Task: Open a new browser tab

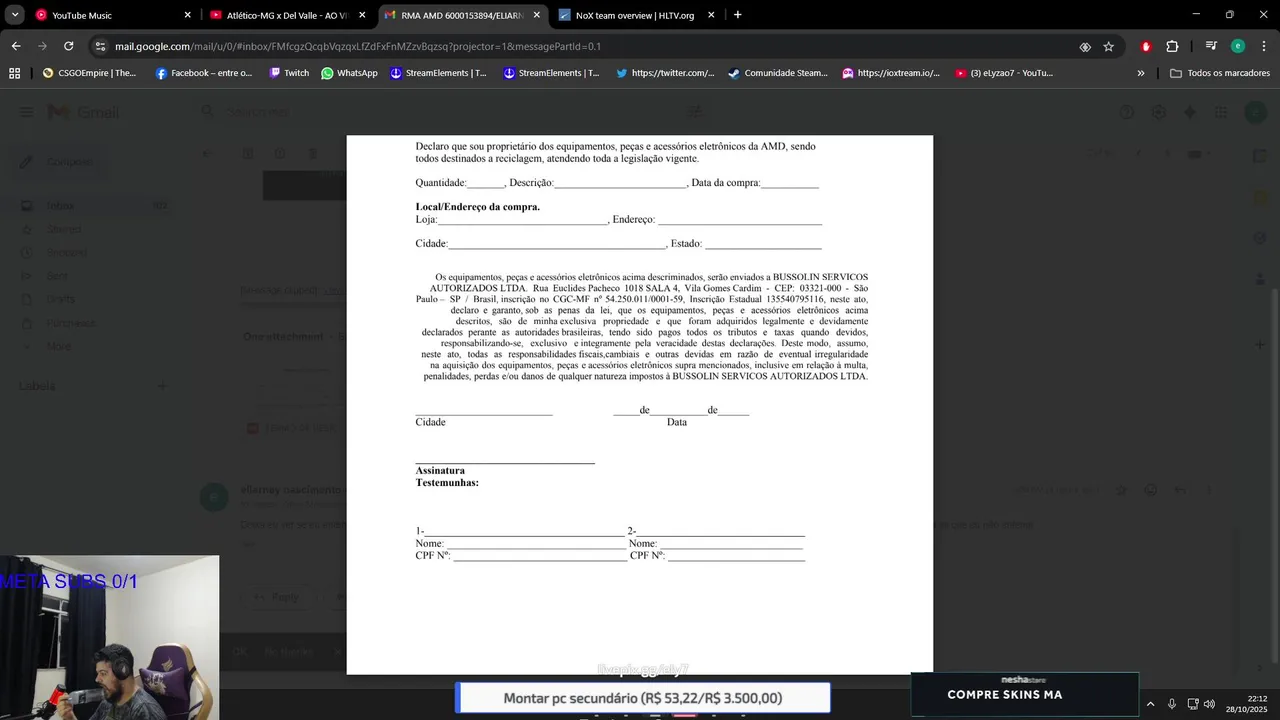Action: pos(737,15)
